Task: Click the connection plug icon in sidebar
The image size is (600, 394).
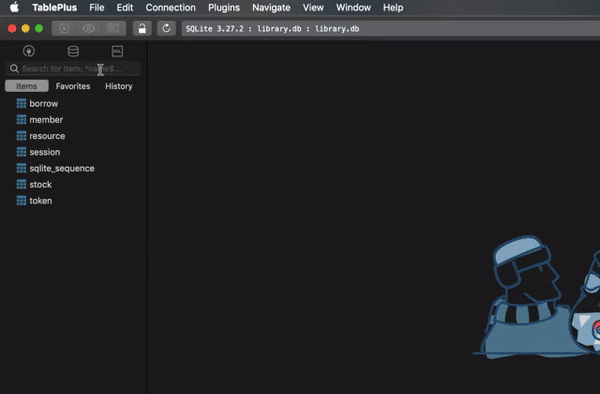Action: 29,51
